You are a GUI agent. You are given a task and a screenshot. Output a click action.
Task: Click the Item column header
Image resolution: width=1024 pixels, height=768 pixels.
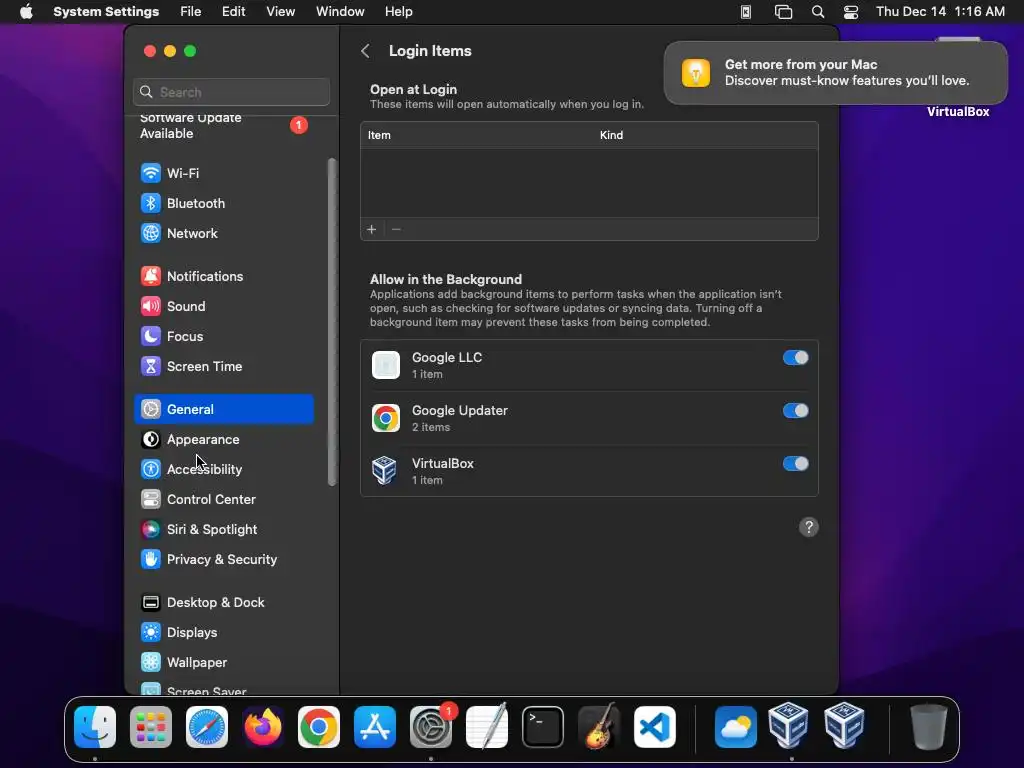pyautogui.click(x=379, y=135)
